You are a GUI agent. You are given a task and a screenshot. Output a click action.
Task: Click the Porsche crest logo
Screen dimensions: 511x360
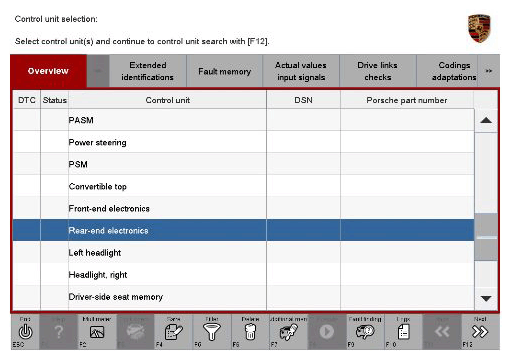pos(479,28)
